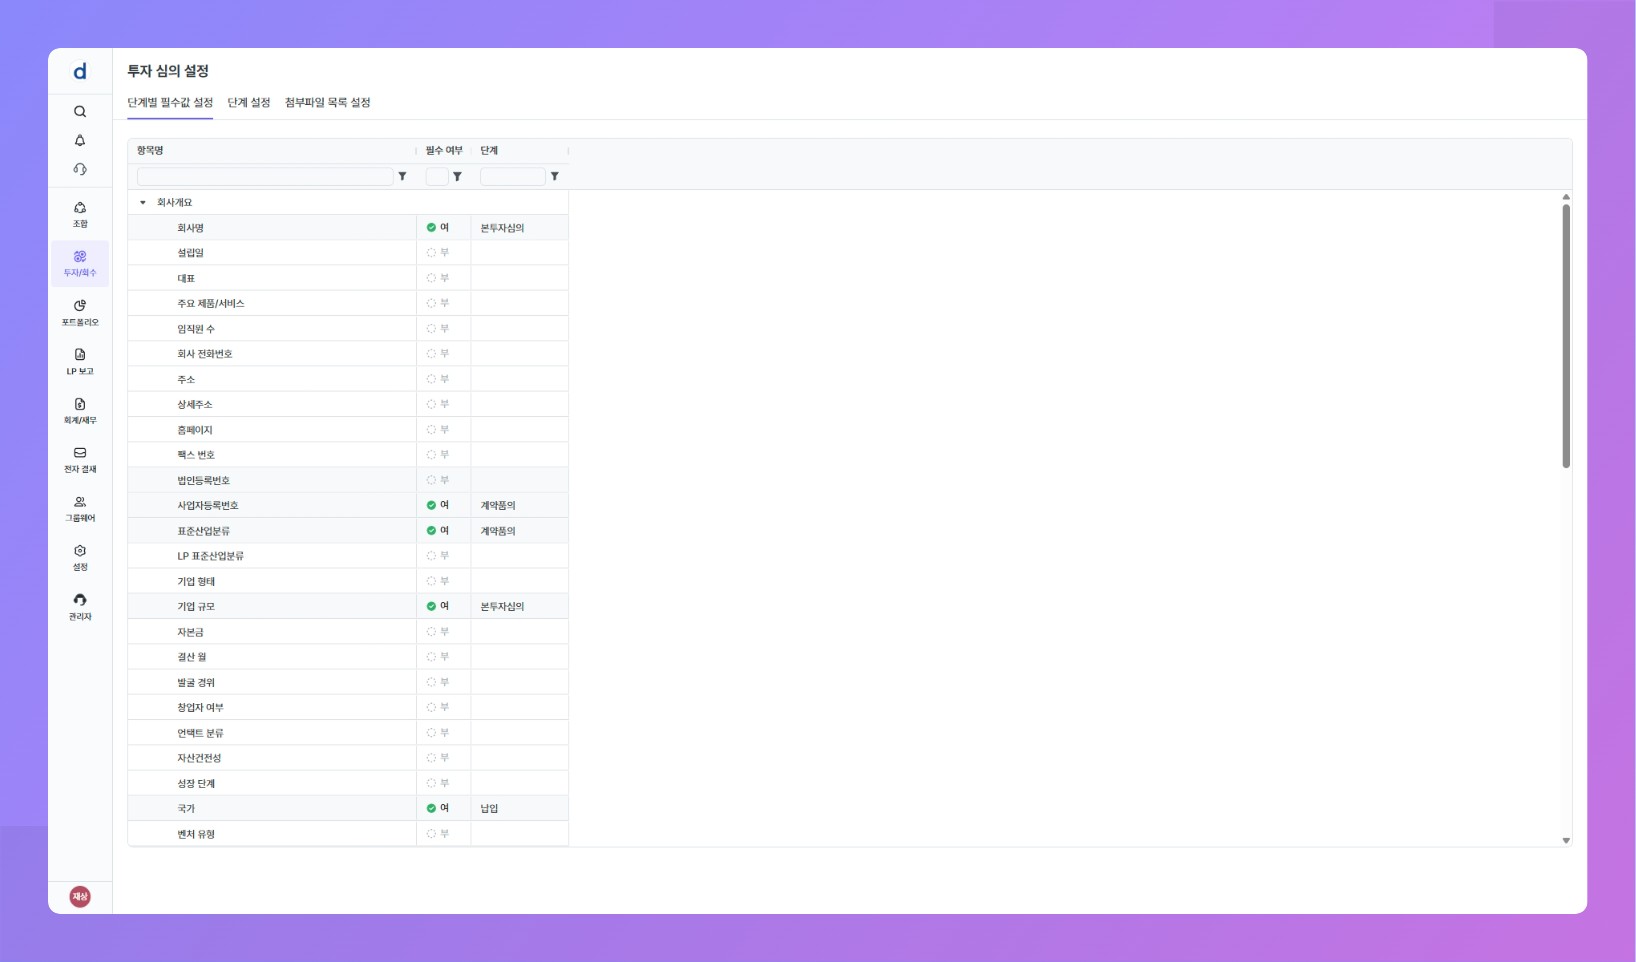The height and width of the screenshot is (962, 1636).
Task: Open the LP 보고 sidebar icon
Action: [x=80, y=361]
